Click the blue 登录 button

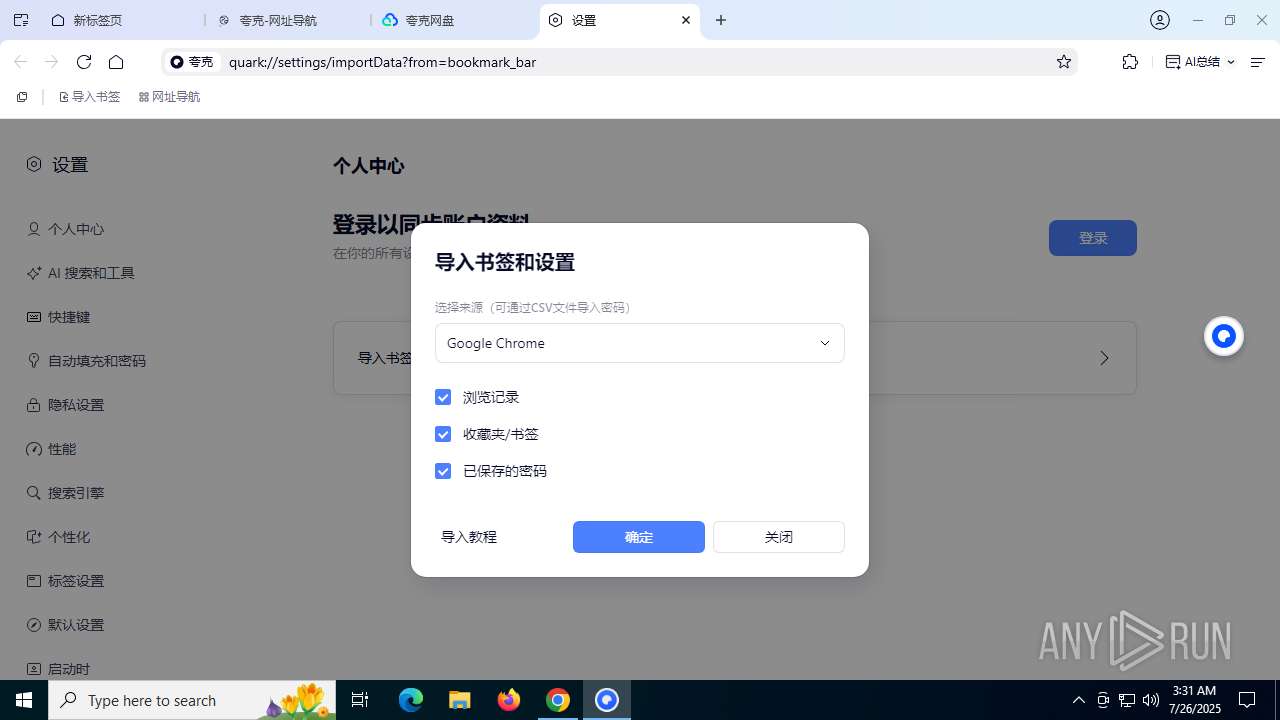[x=1093, y=238]
